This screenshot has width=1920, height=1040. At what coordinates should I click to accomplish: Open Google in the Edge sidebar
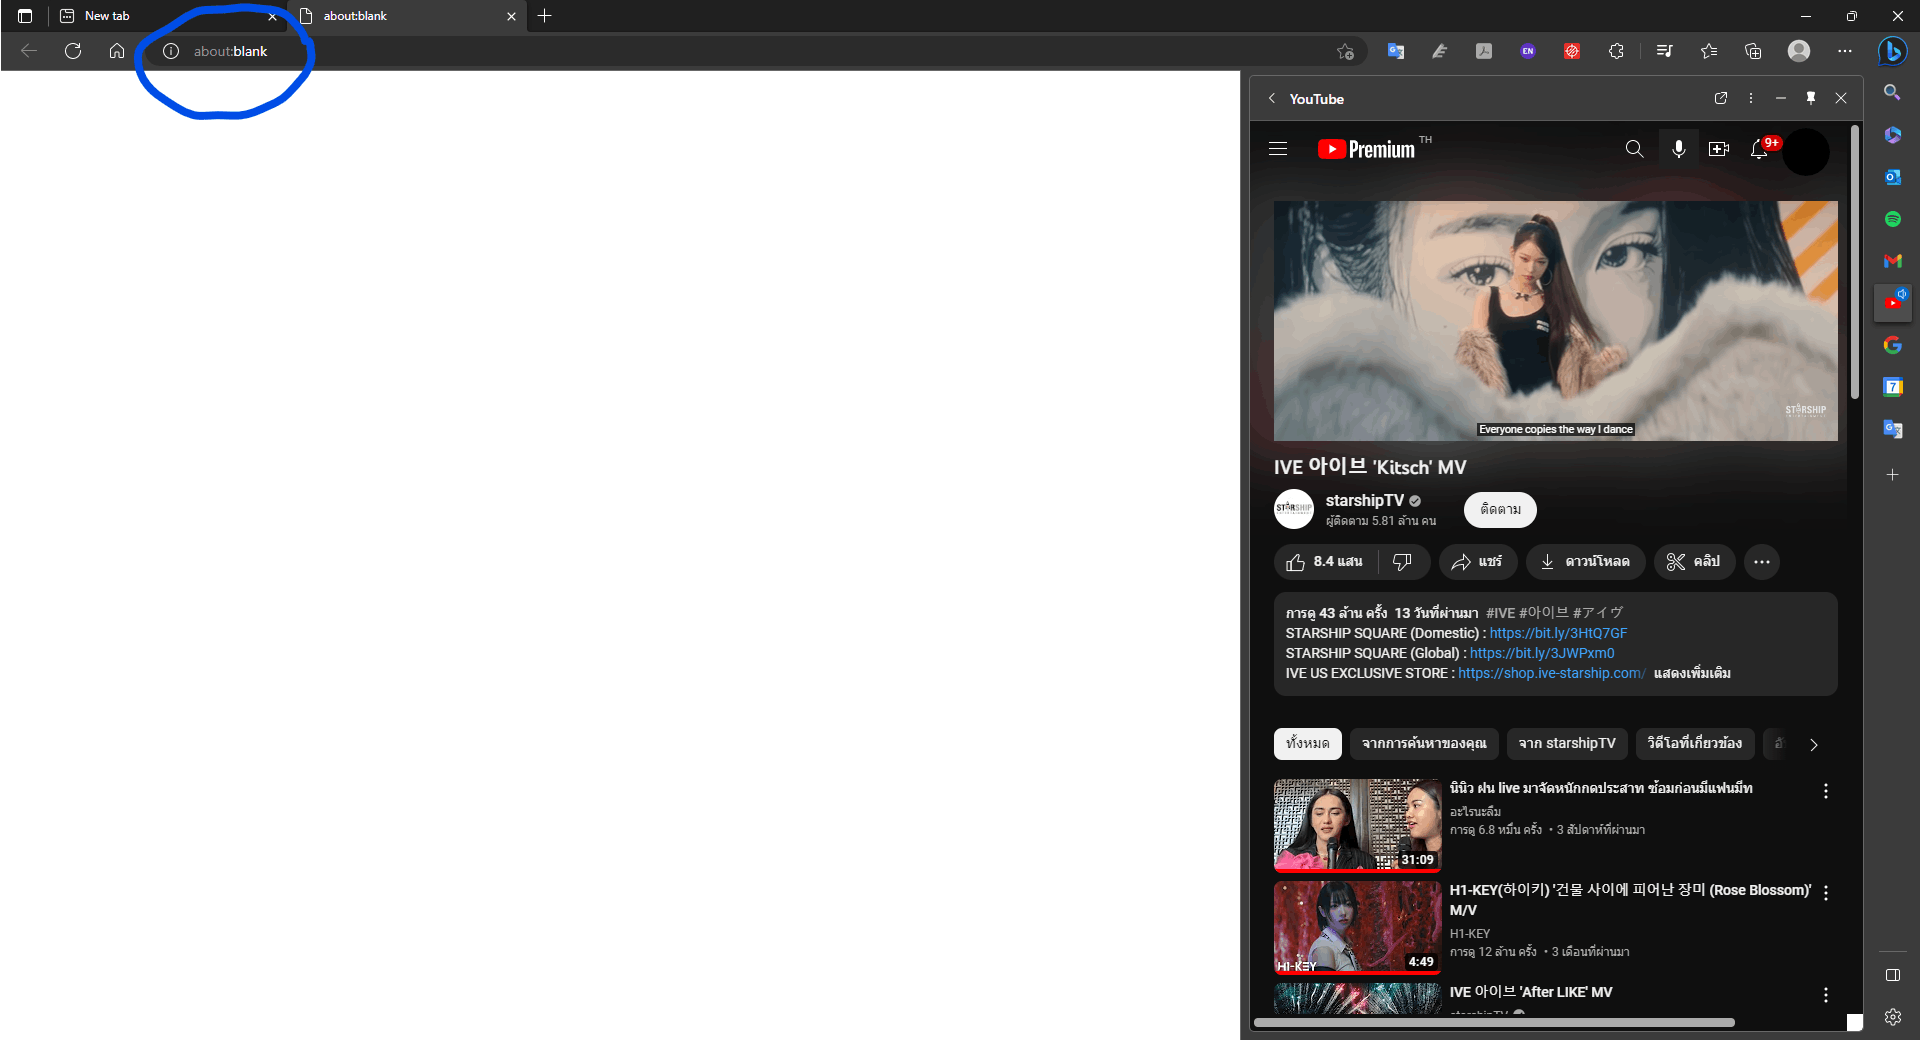(x=1893, y=345)
